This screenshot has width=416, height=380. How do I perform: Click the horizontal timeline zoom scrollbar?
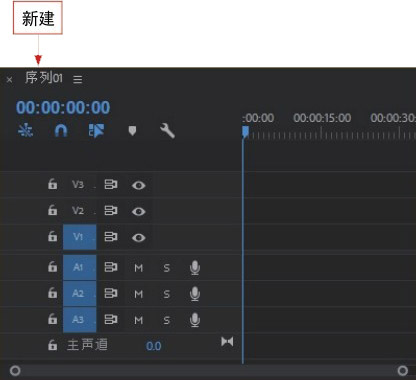209,370
